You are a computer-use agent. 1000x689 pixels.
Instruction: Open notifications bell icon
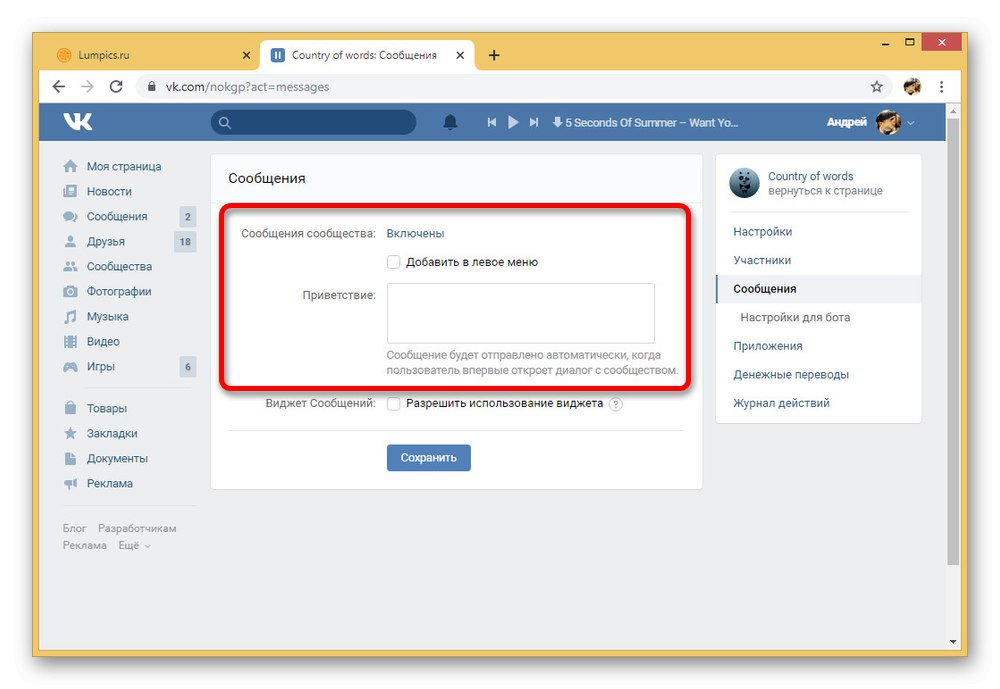(x=450, y=122)
